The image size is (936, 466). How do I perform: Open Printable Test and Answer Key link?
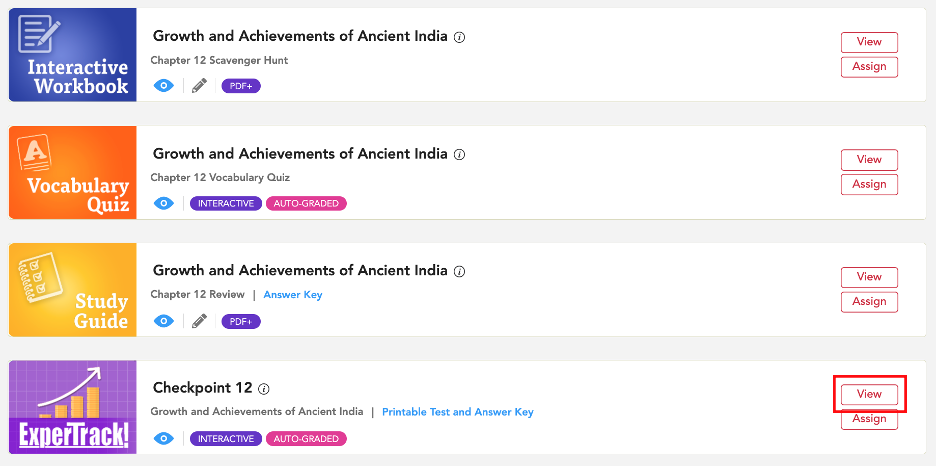458,412
